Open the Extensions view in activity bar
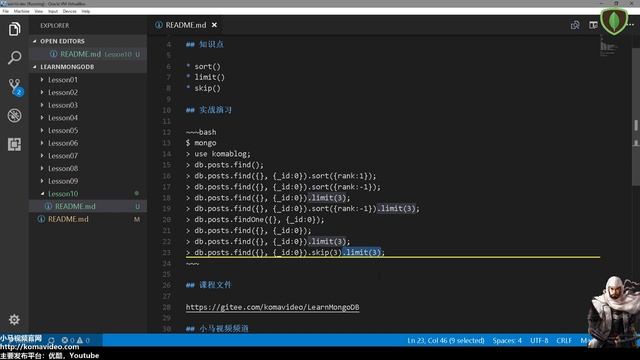 coord(14,144)
